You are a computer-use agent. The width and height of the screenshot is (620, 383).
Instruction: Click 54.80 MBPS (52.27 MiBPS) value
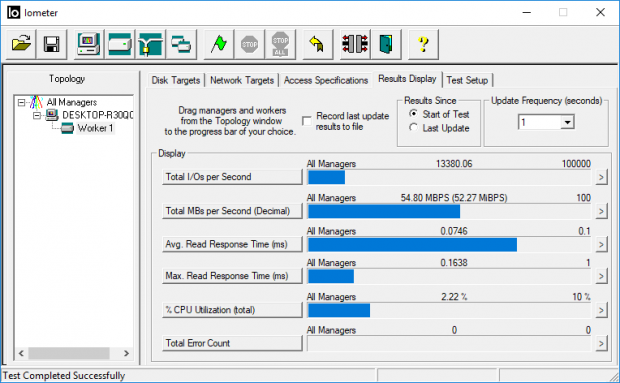[x=454, y=198]
